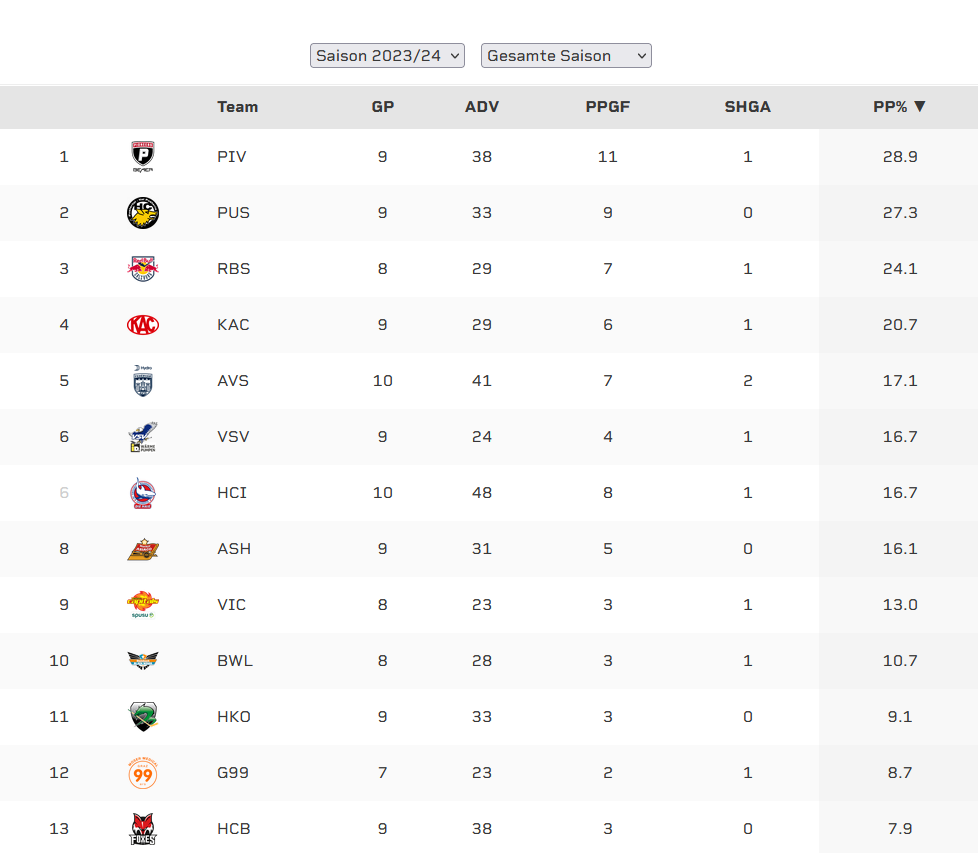Click the KAC team logo icon

(x=143, y=324)
